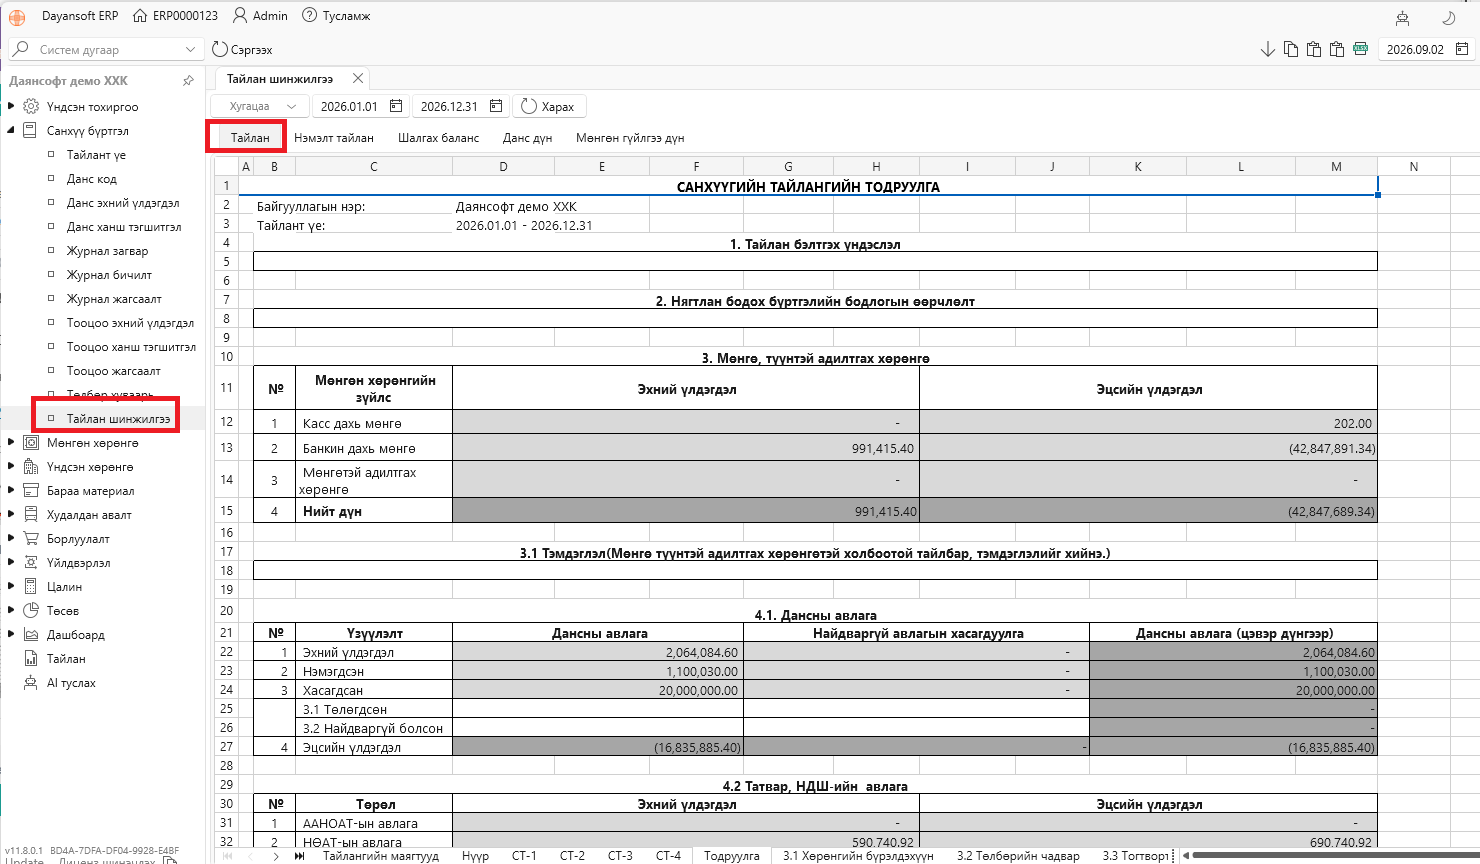Click the gear icon for Үндсэн тохиргоо
The height and width of the screenshot is (864, 1480).
[x=31, y=106]
